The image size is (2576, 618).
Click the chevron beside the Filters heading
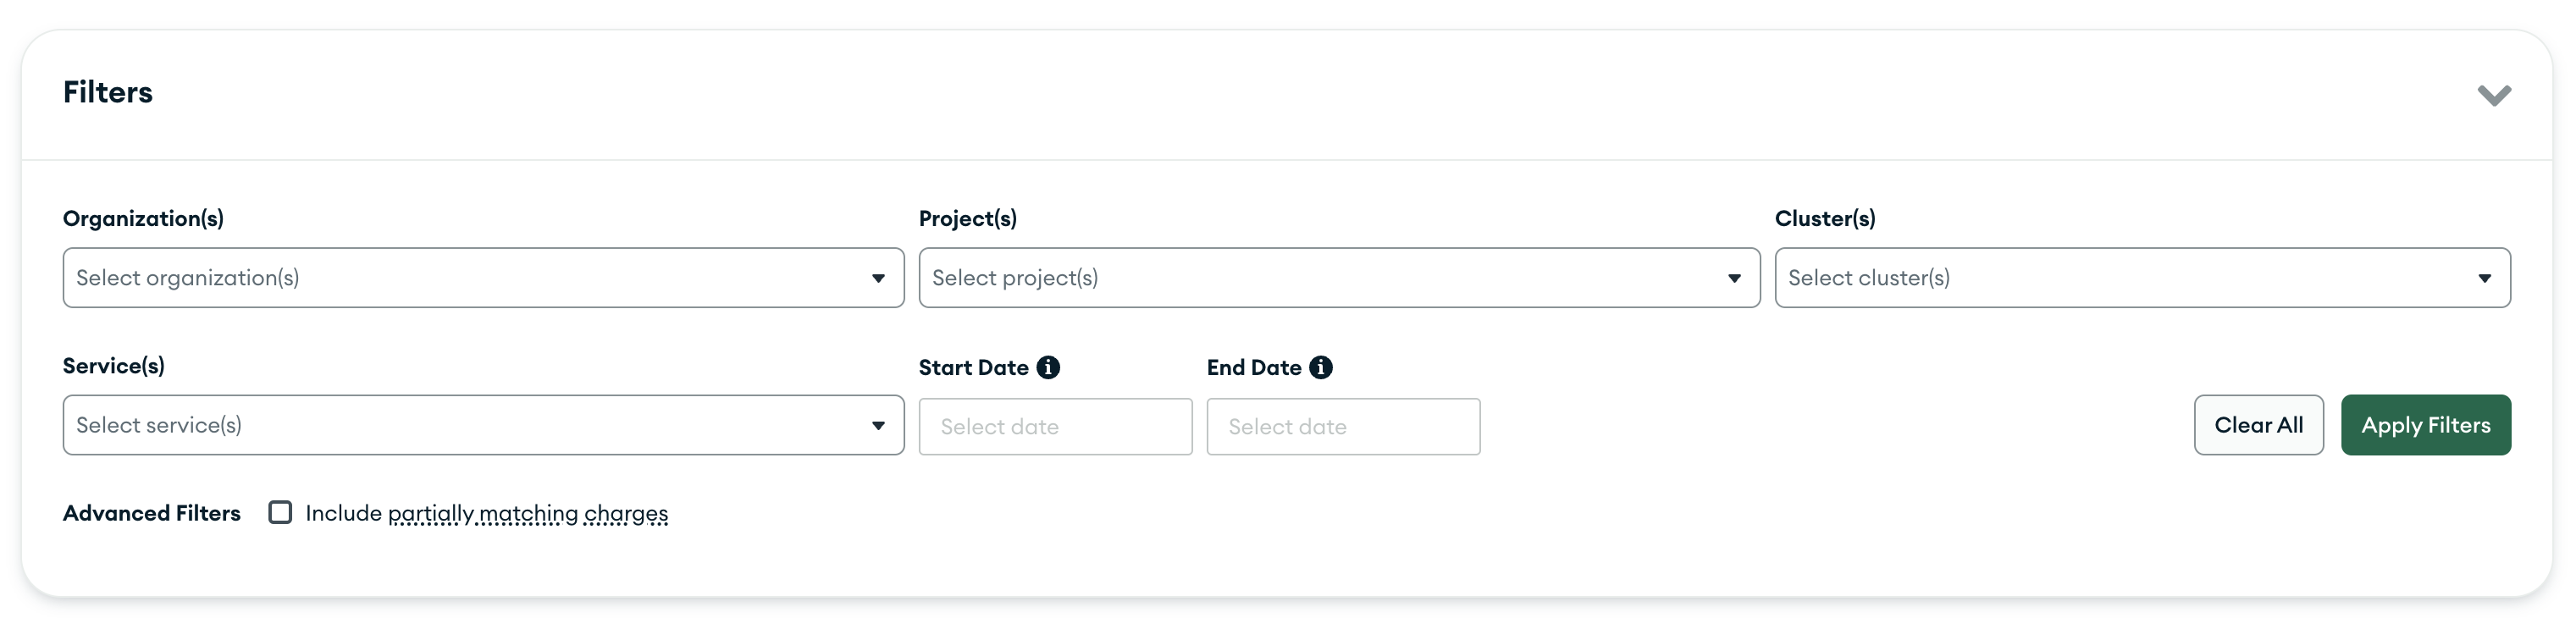[x=2495, y=95]
